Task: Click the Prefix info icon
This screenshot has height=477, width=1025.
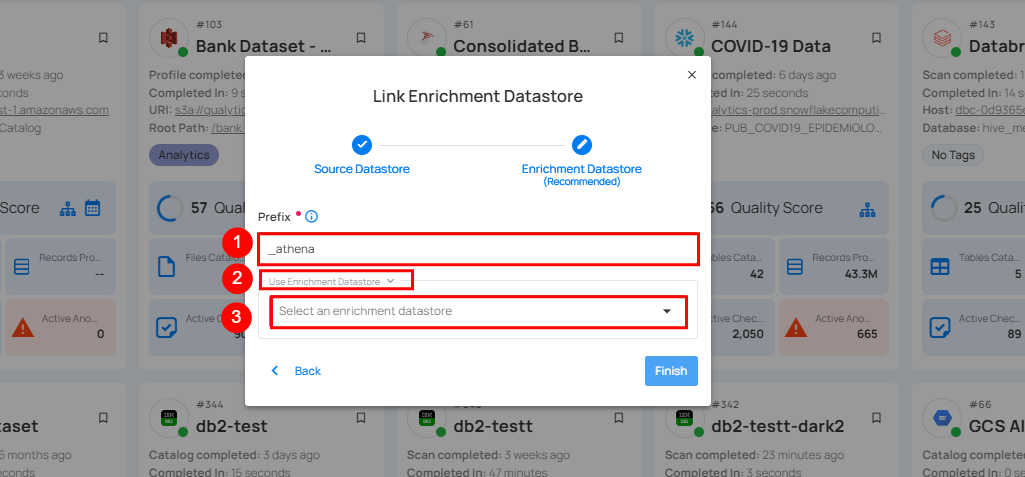Action: tap(312, 216)
